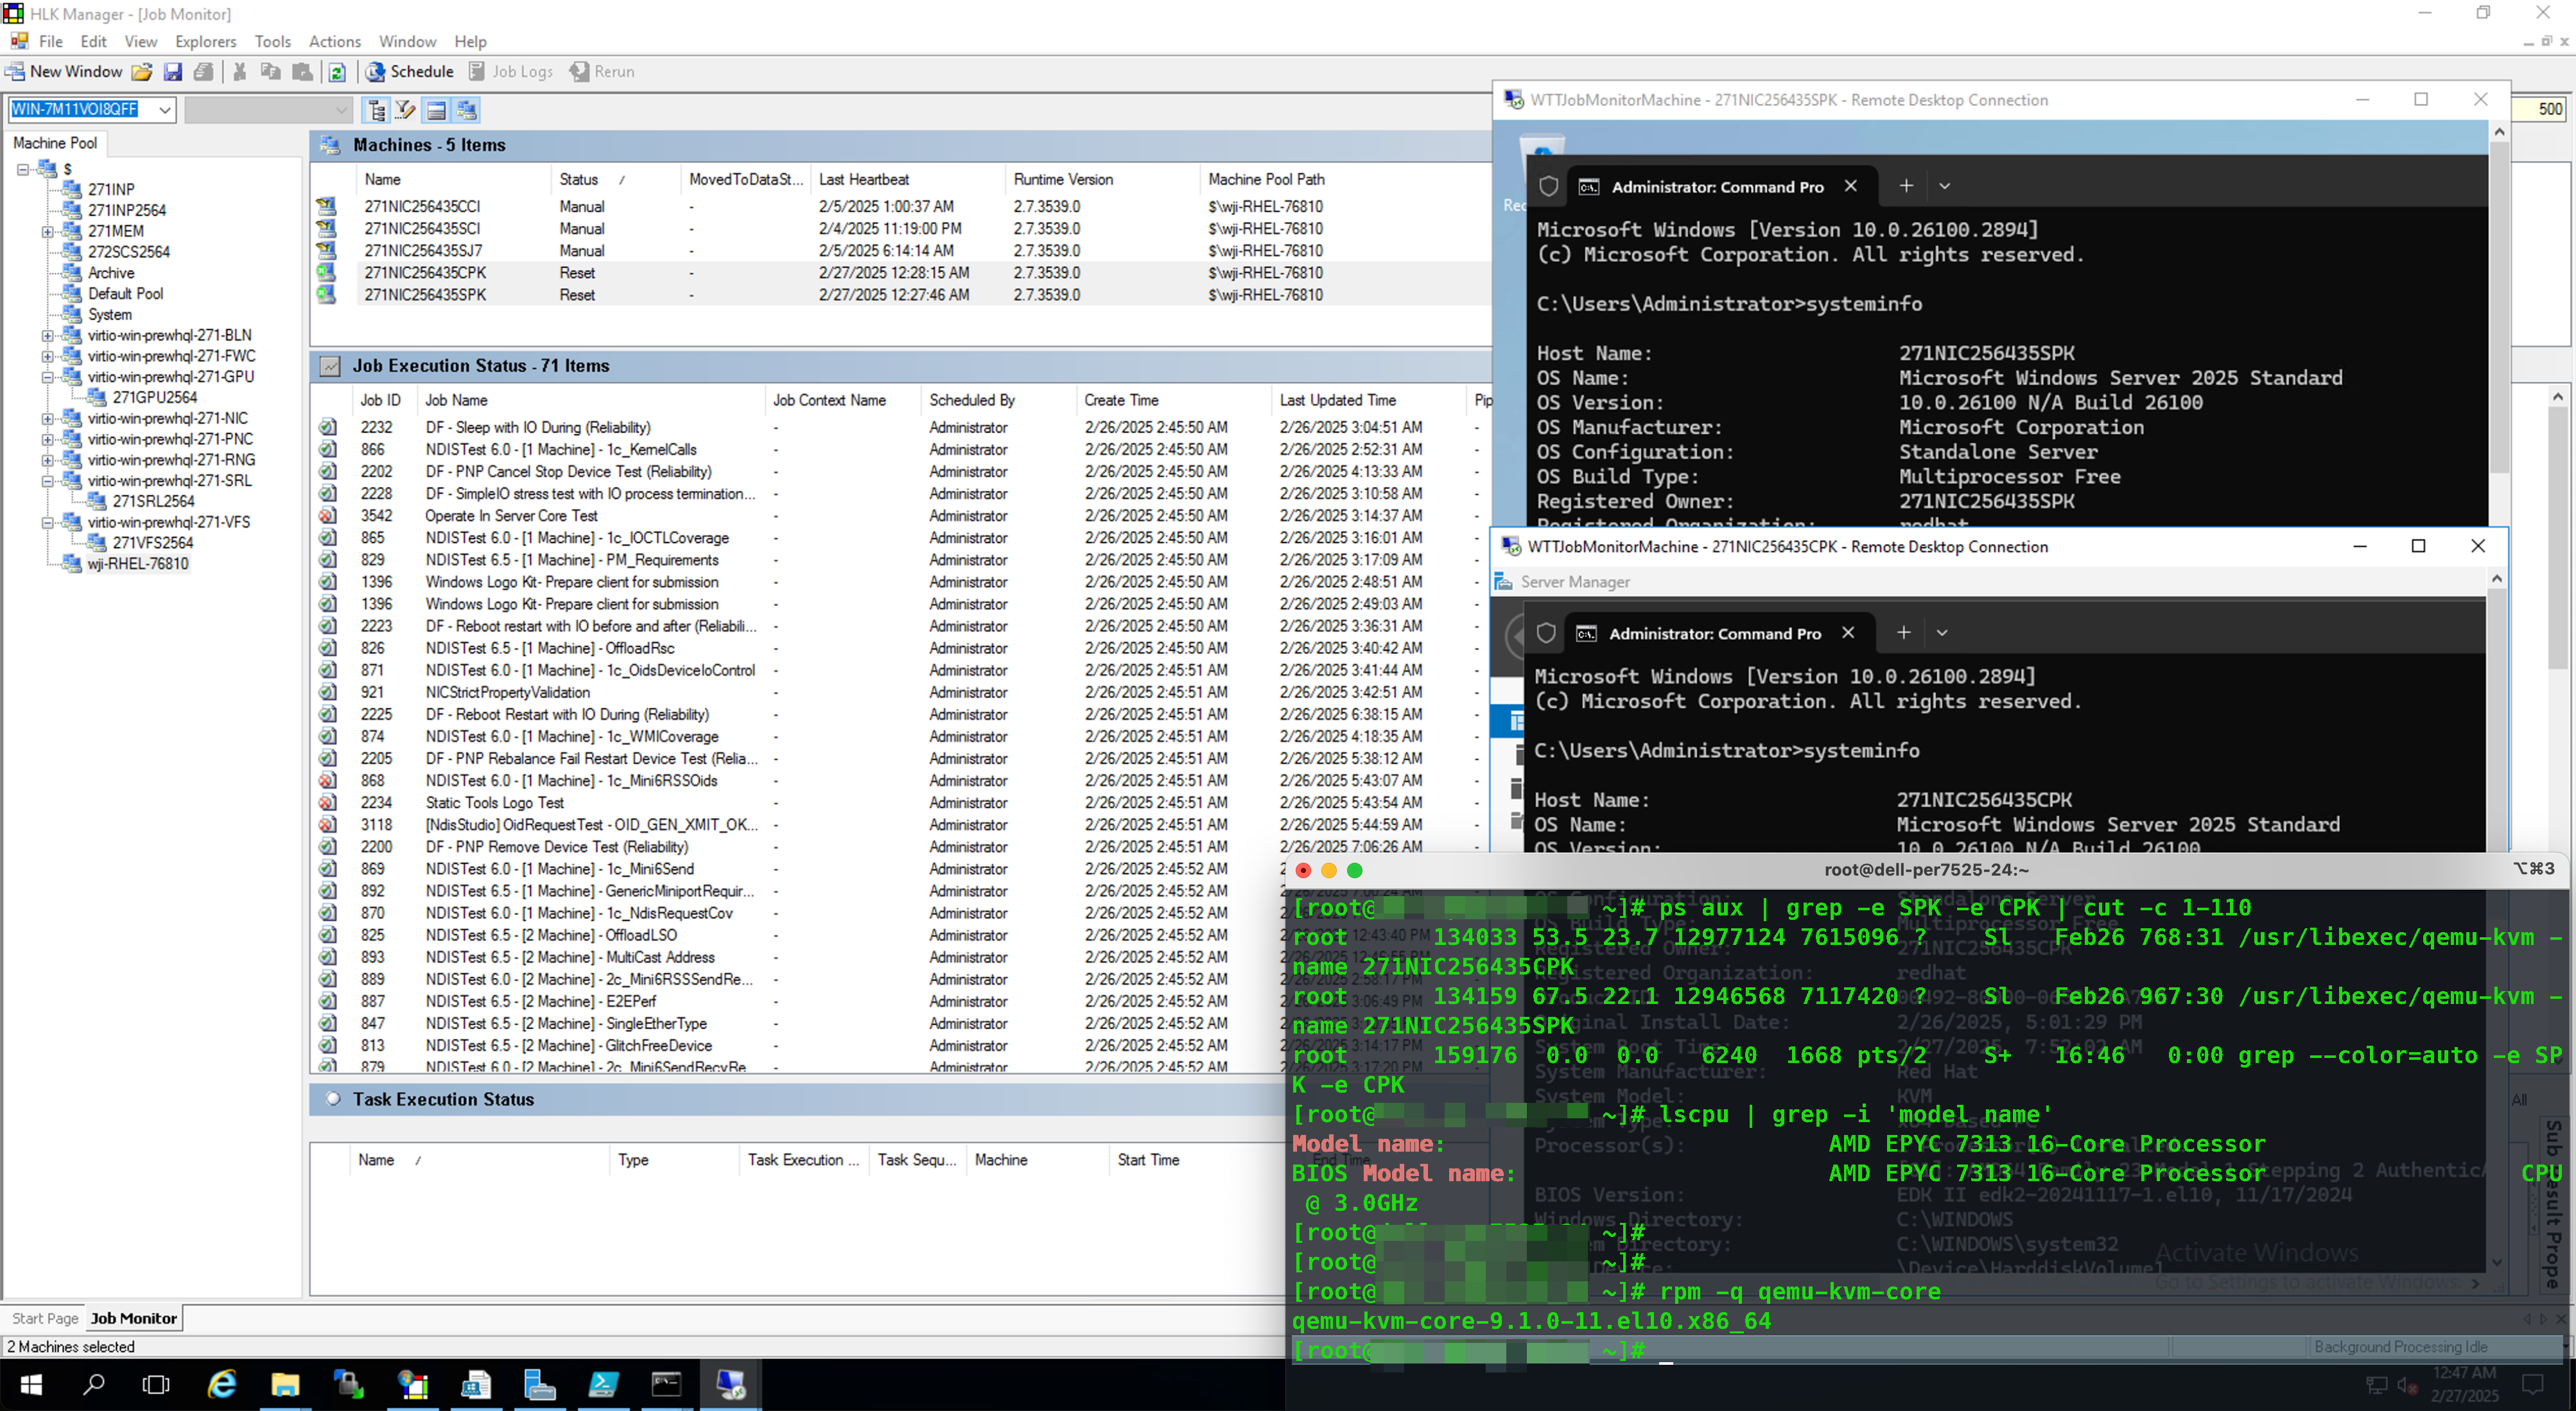Screen dimensions: 2576x1411
Task: Select the wji-RHEL-76810 pool
Action: (137, 564)
